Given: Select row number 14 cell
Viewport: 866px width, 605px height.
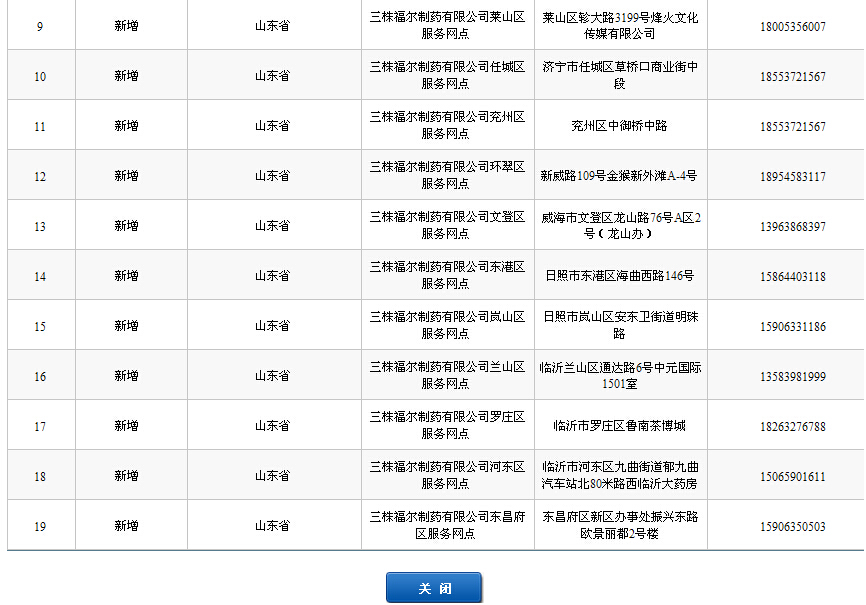Looking at the screenshot, I should click(40, 276).
